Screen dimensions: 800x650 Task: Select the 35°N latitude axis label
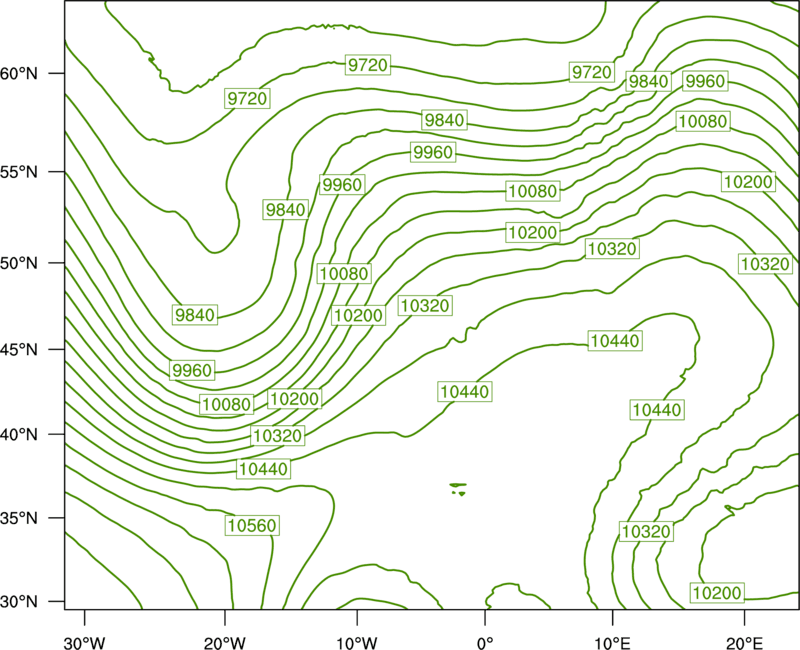(19, 518)
